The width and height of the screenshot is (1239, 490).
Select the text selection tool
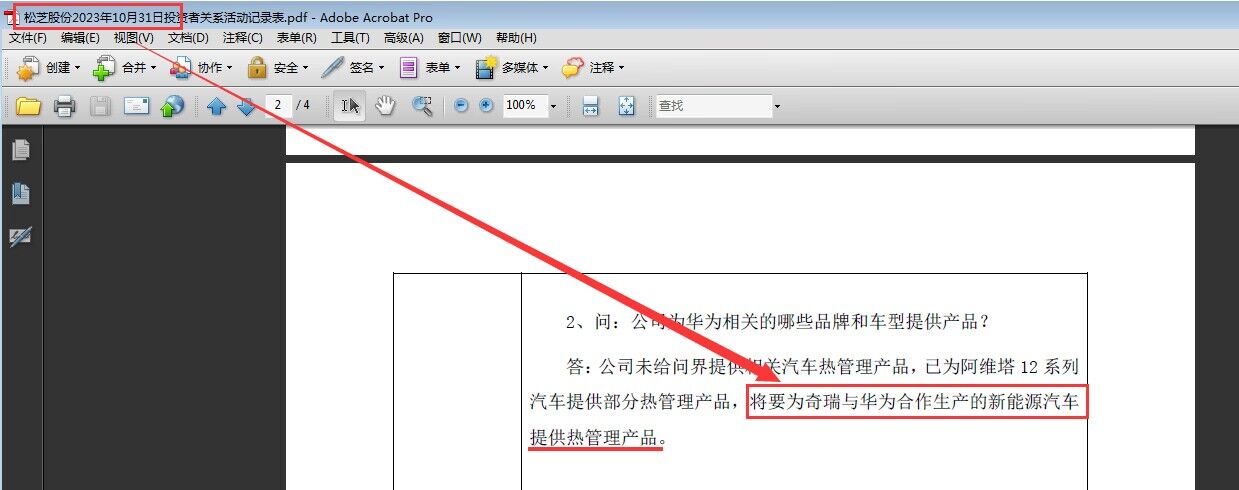[x=348, y=106]
